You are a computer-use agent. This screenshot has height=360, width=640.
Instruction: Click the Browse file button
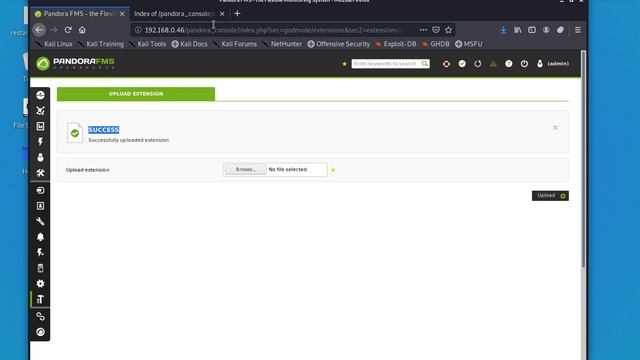pyautogui.click(x=245, y=169)
